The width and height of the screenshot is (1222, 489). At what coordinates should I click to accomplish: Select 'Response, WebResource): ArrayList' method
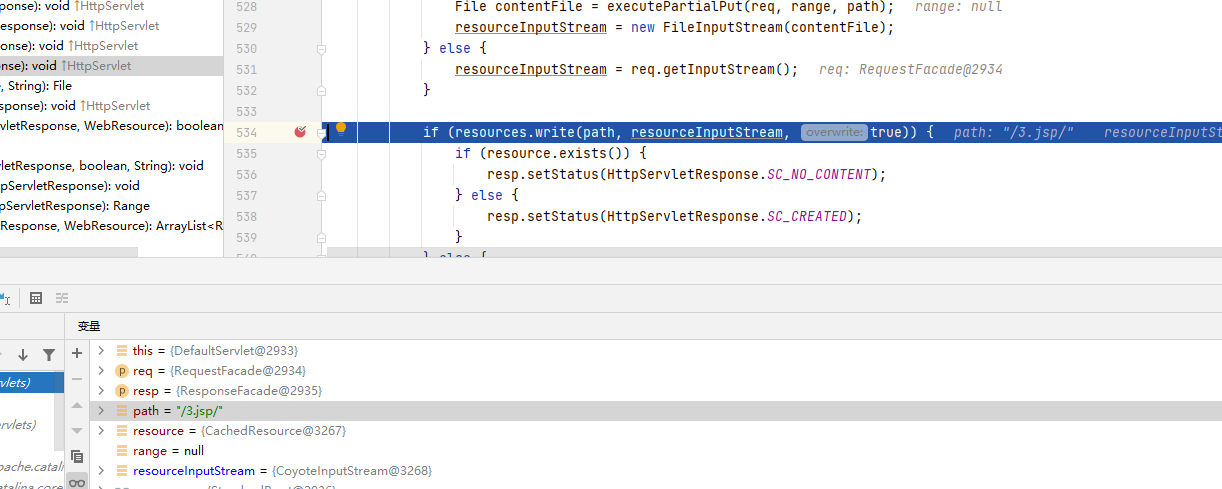[x=111, y=226]
